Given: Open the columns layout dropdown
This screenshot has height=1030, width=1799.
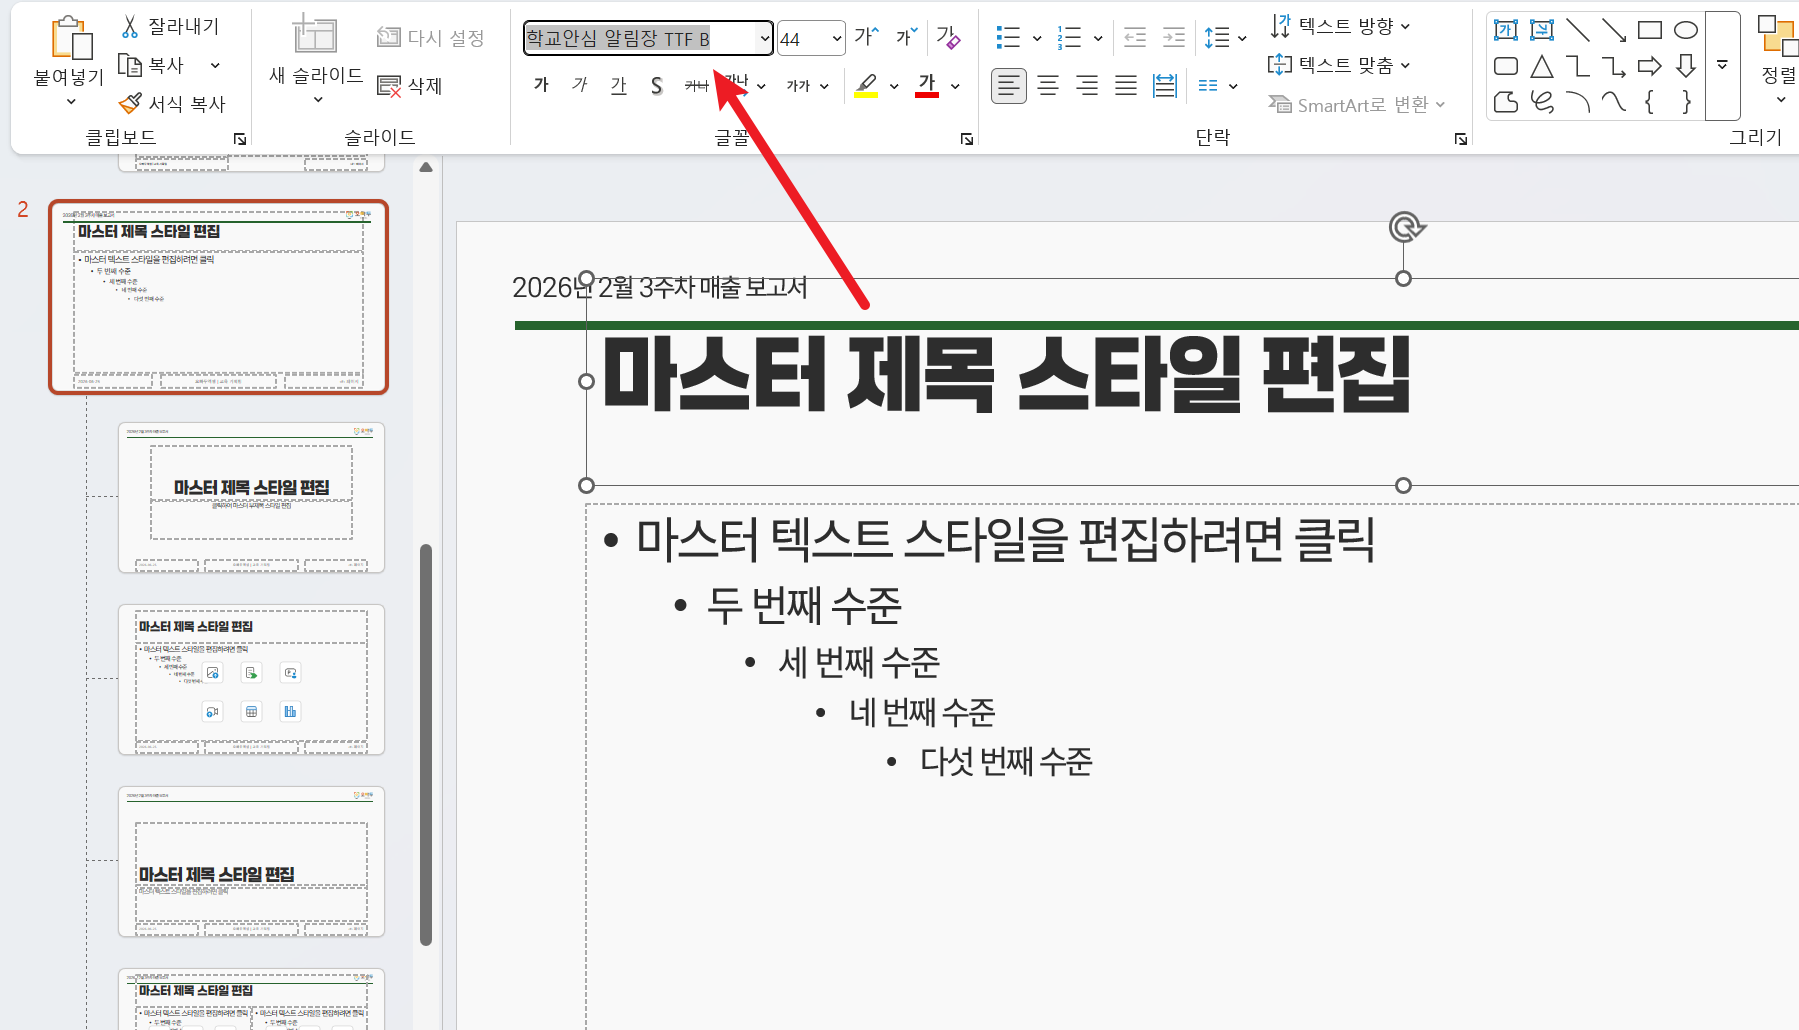Looking at the screenshot, I should pyautogui.click(x=1218, y=86).
